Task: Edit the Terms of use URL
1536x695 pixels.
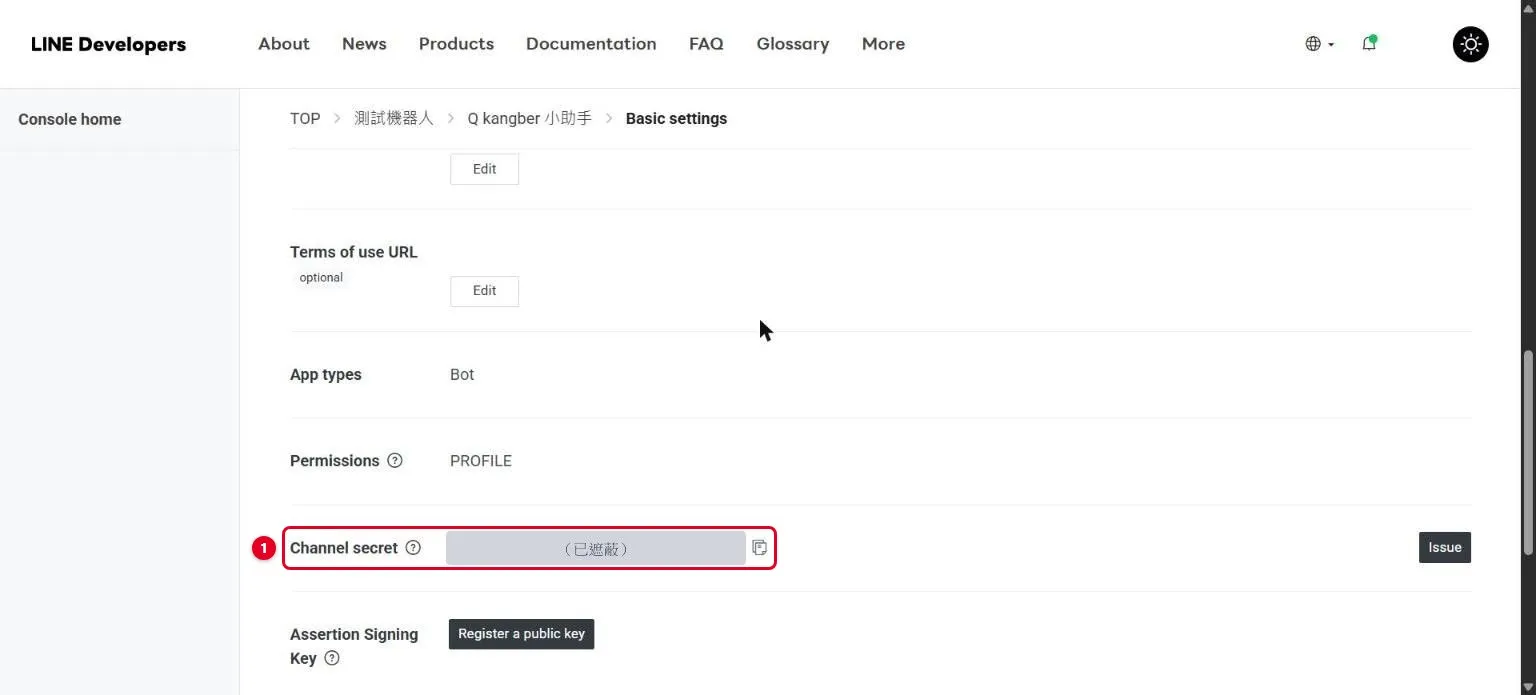Action: click(x=484, y=291)
